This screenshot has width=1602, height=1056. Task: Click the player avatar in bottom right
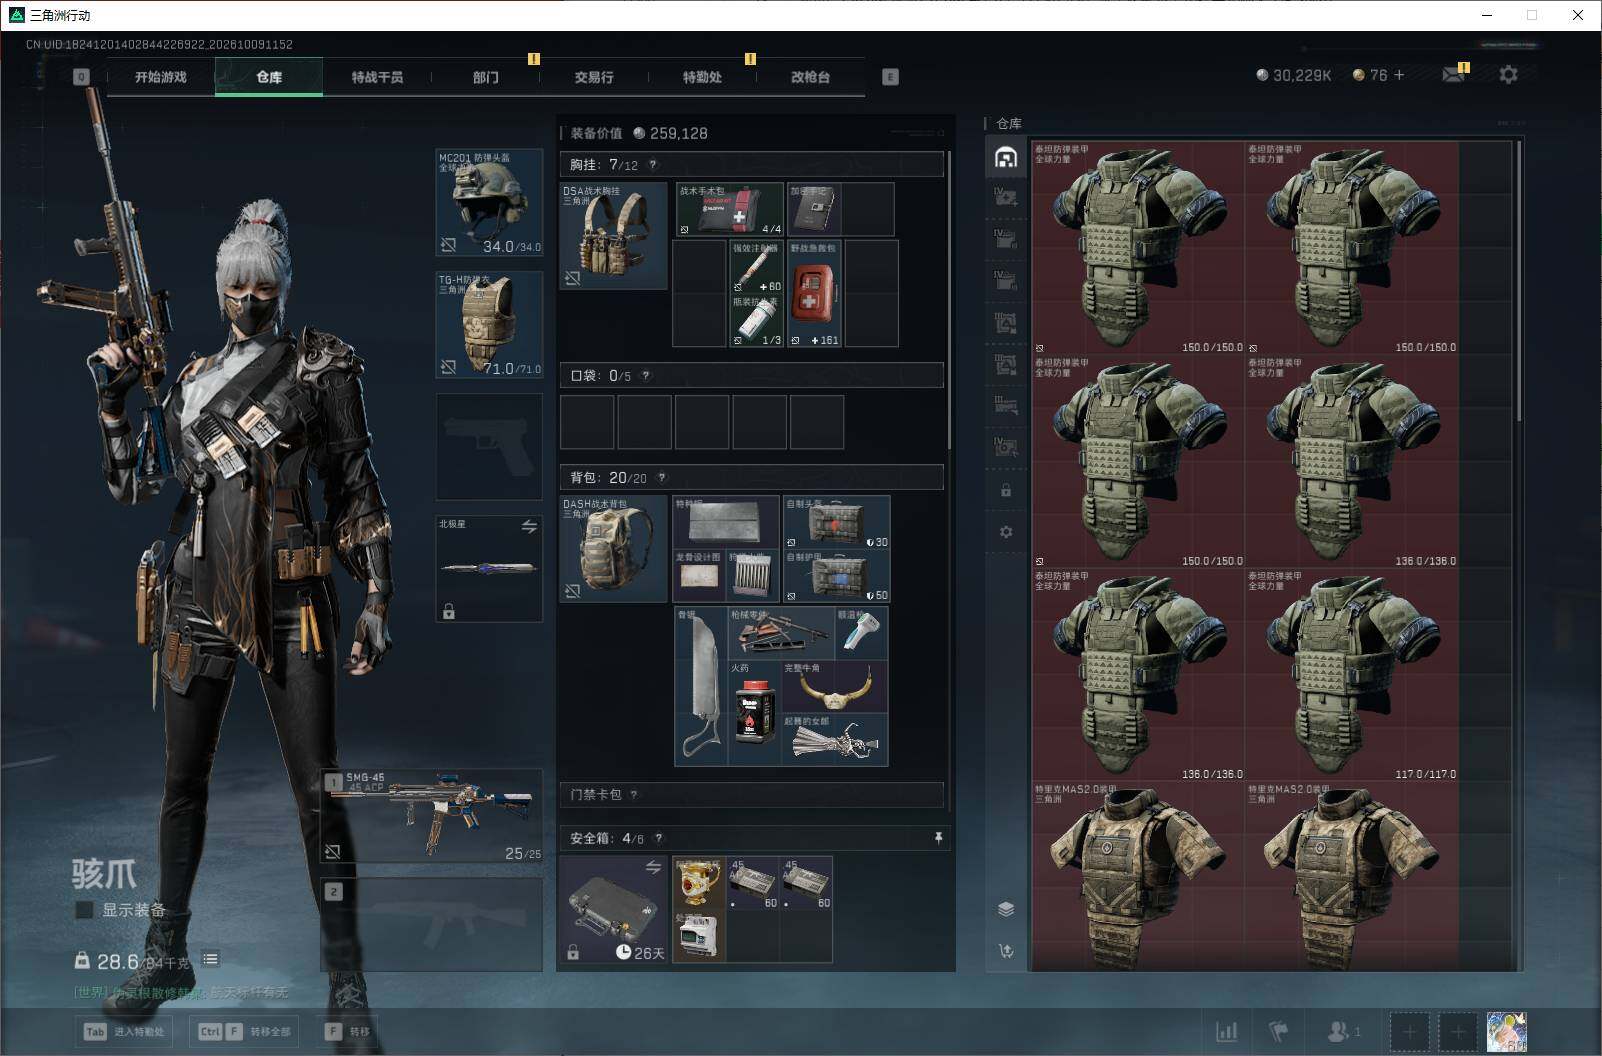click(1507, 1031)
